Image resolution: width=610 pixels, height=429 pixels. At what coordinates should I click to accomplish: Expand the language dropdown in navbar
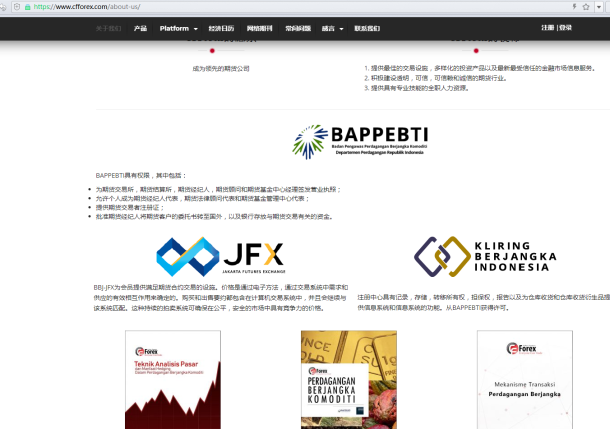pyautogui.click(x=332, y=28)
